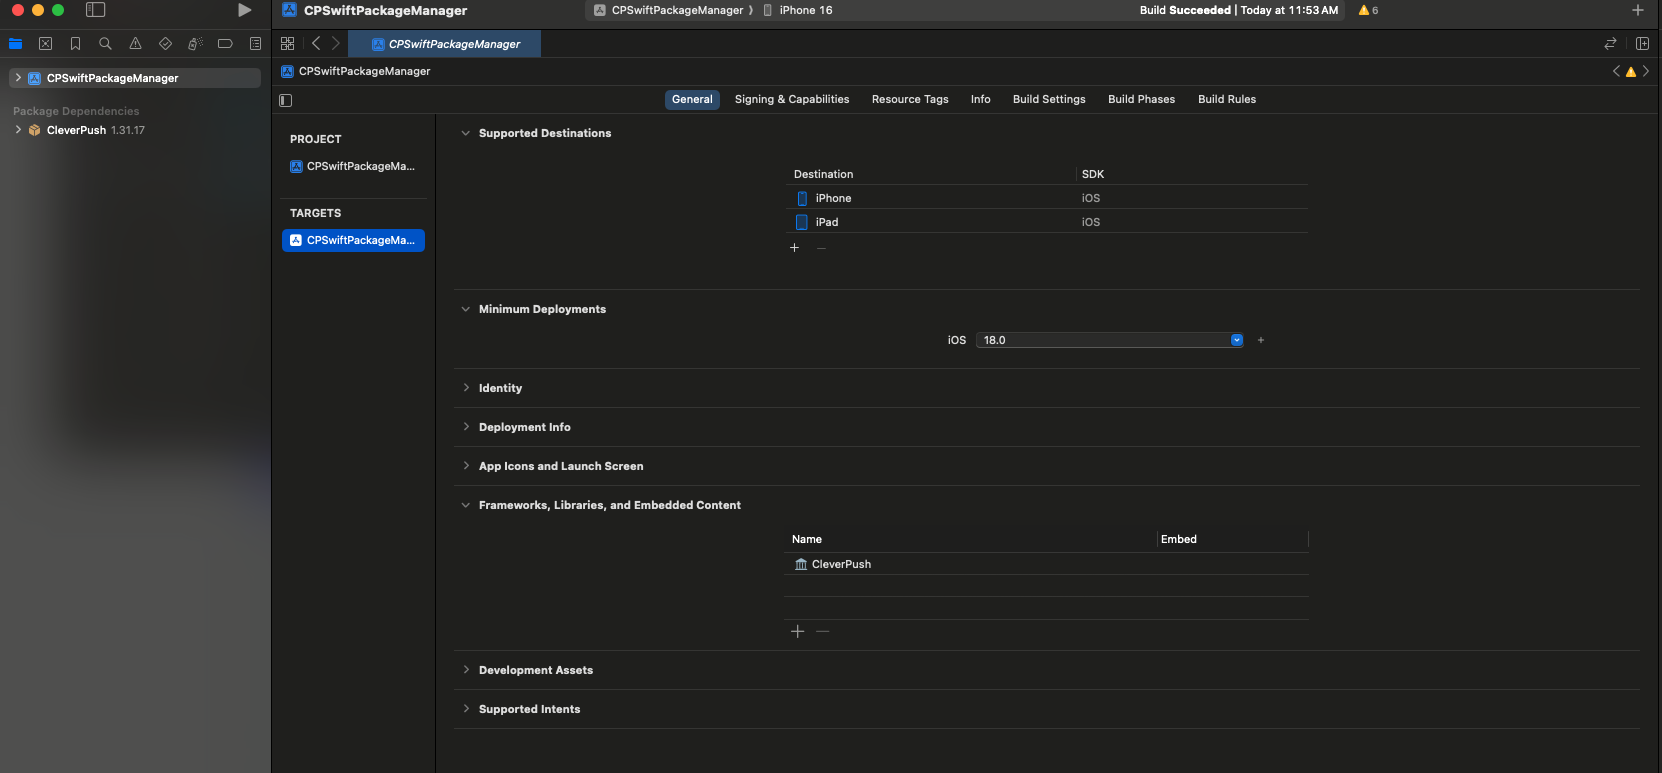The image size is (1662, 773).
Task: Toggle the navigator sidebar panel
Action: tap(96, 10)
